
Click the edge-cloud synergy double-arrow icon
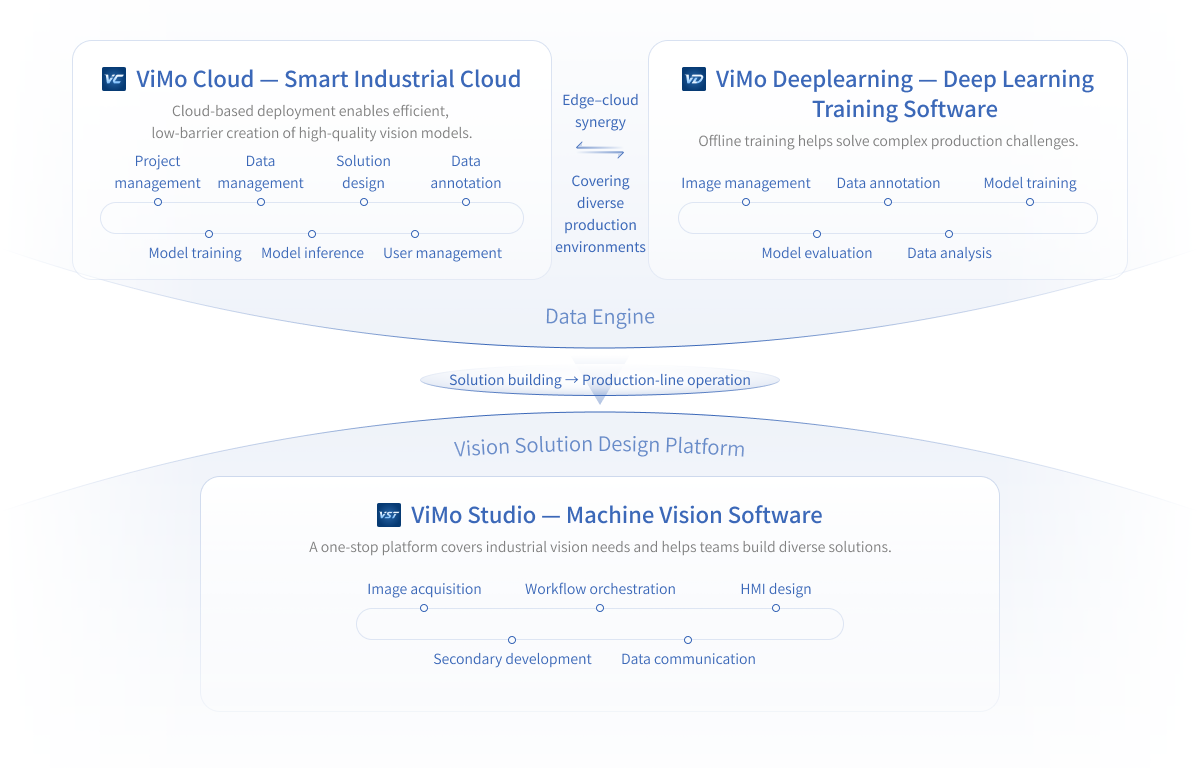(x=600, y=152)
